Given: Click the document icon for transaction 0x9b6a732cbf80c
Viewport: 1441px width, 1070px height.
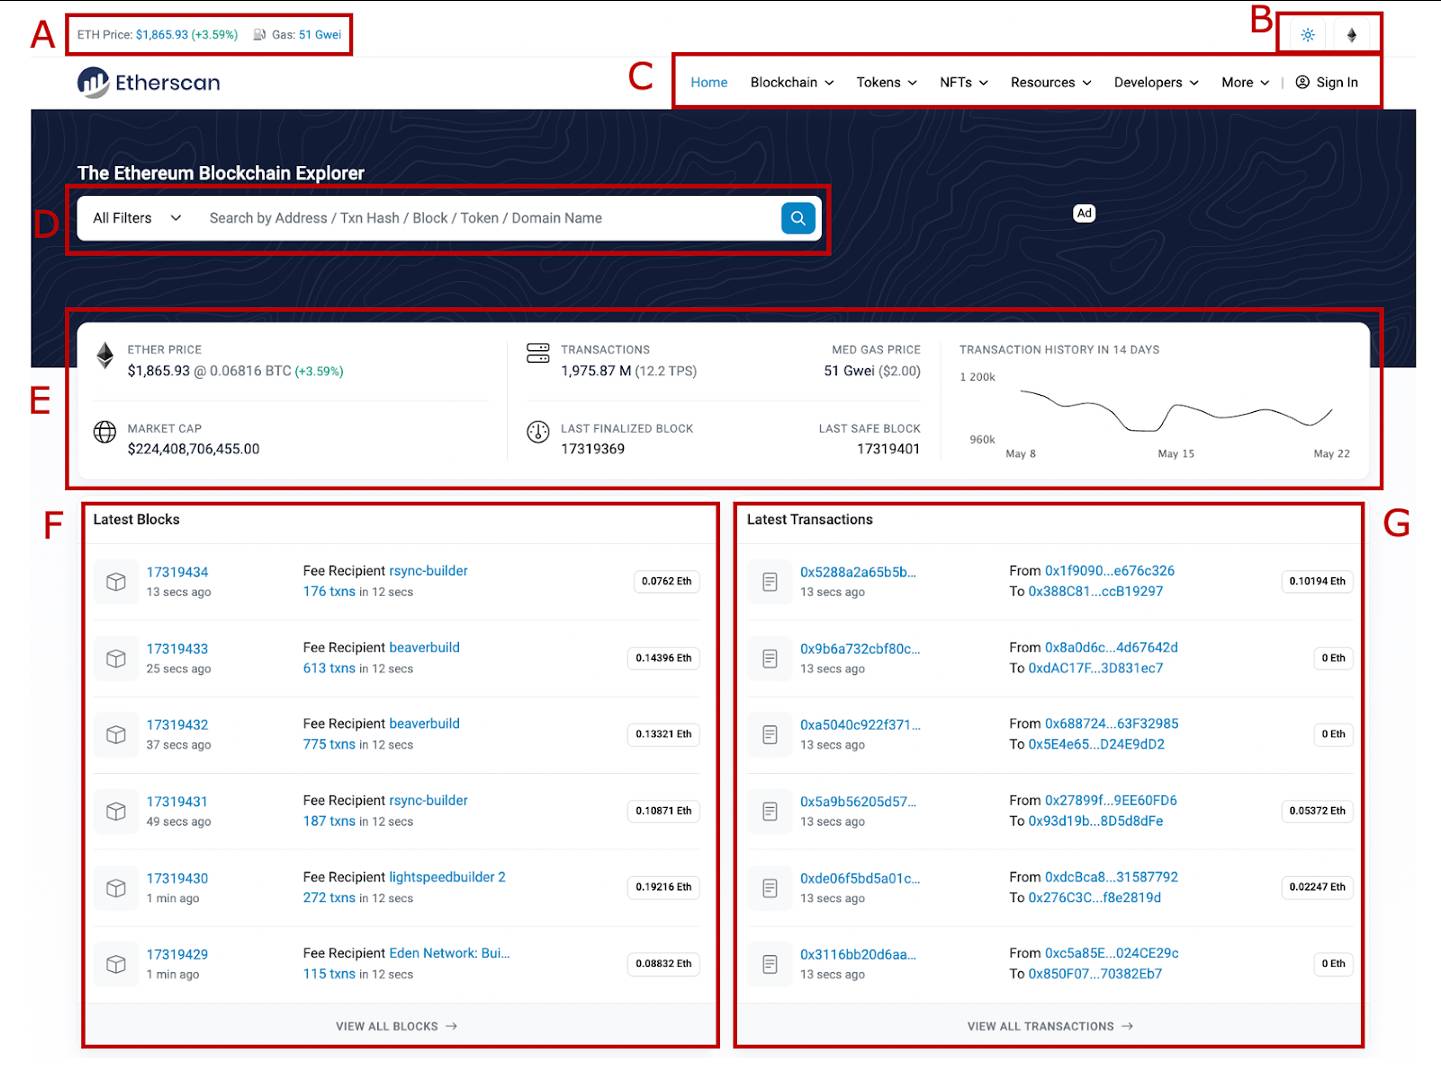Looking at the screenshot, I should click(770, 658).
